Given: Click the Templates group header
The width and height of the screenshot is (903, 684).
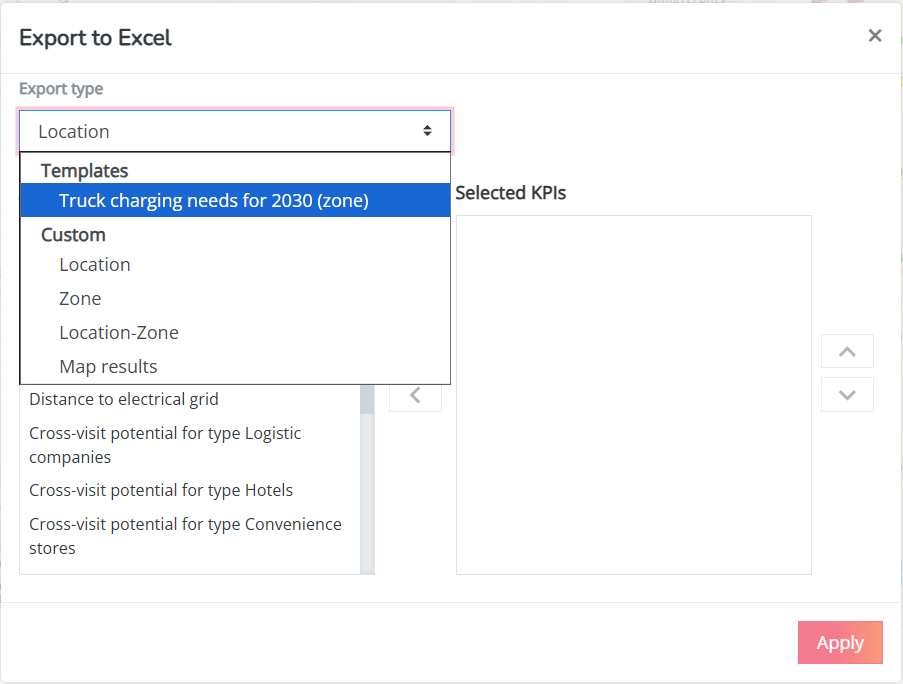Looking at the screenshot, I should [x=85, y=170].
